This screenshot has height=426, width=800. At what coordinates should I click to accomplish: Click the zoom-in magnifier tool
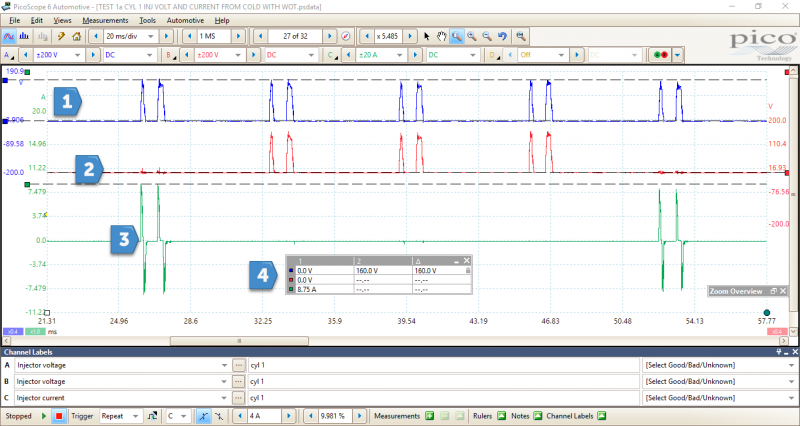pyautogui.click(x=471, y=36)
